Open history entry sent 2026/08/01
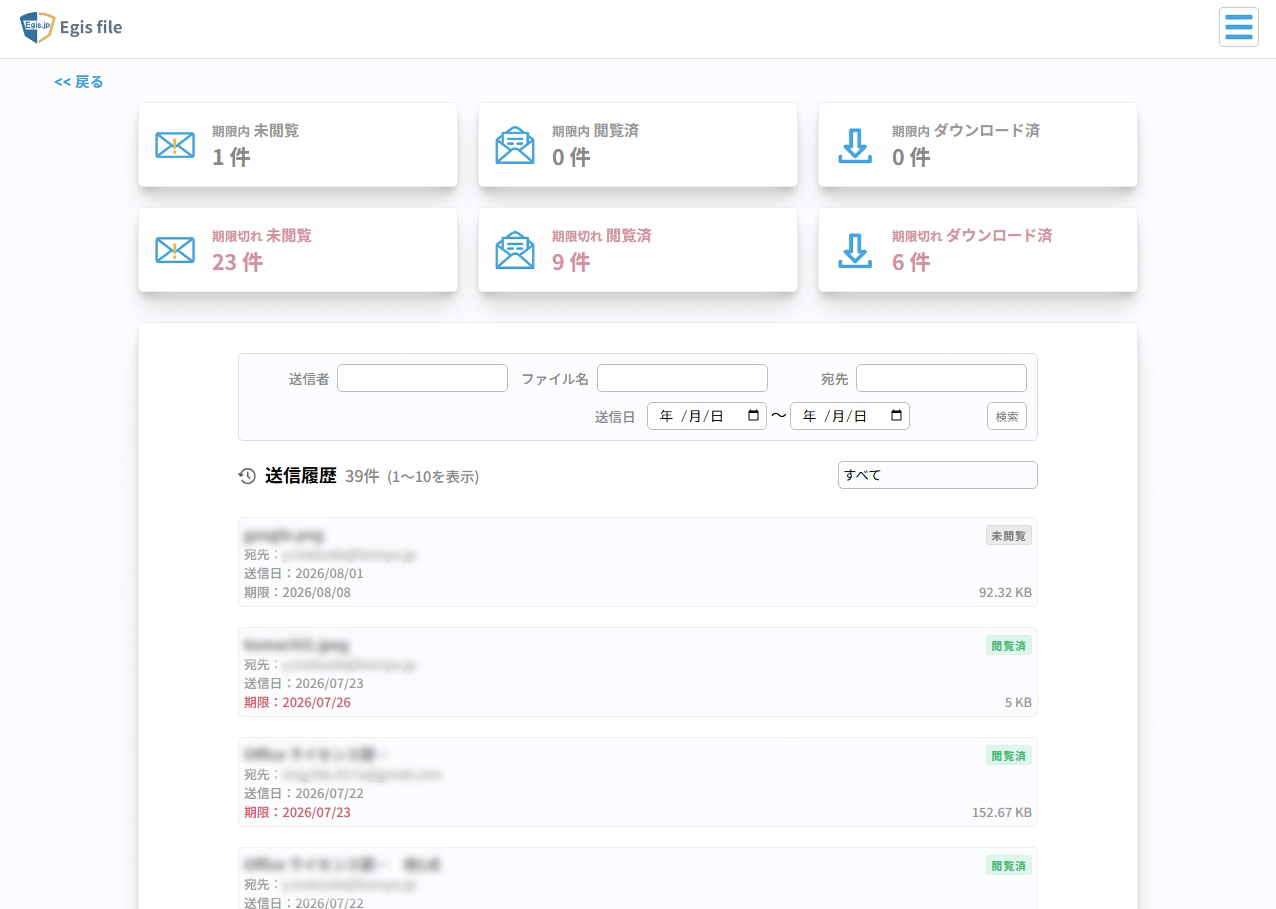 (x=638, y=562)
